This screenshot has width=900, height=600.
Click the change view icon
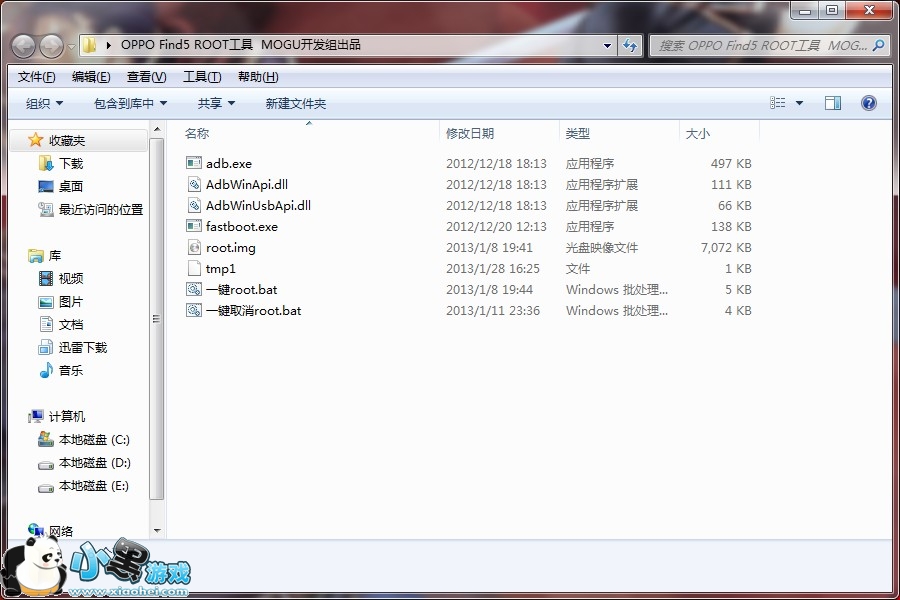[778, 103]
